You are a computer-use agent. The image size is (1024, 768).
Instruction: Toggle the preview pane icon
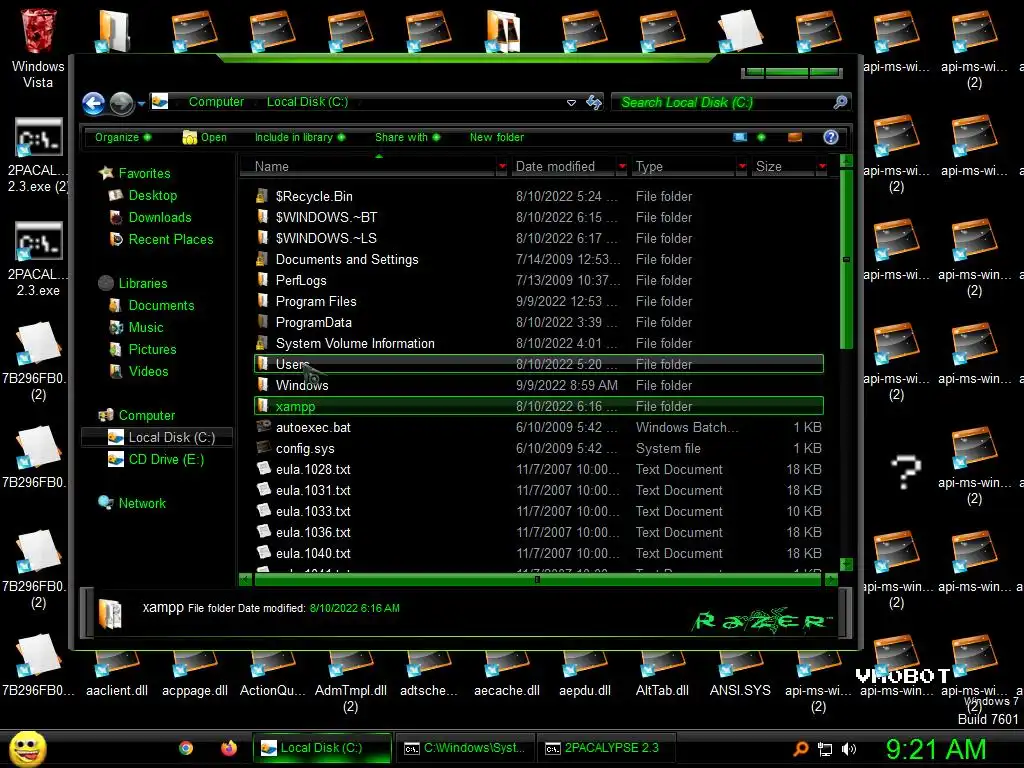tap(795, 137)
